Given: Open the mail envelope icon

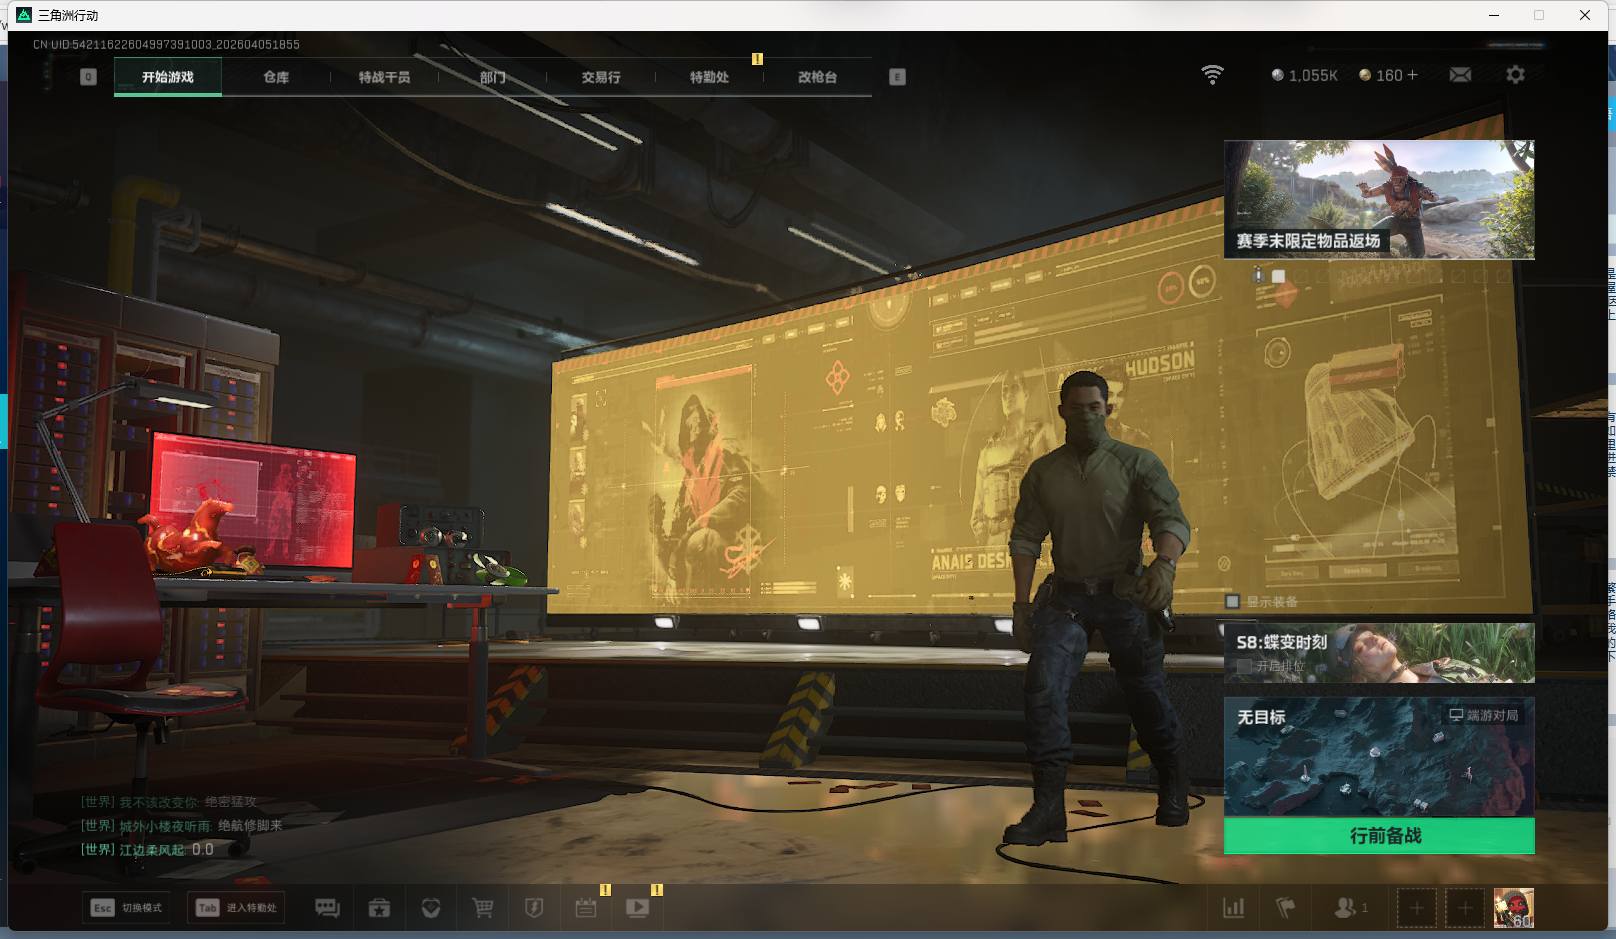Looking at the screenshot, I should click(1460, 75).
